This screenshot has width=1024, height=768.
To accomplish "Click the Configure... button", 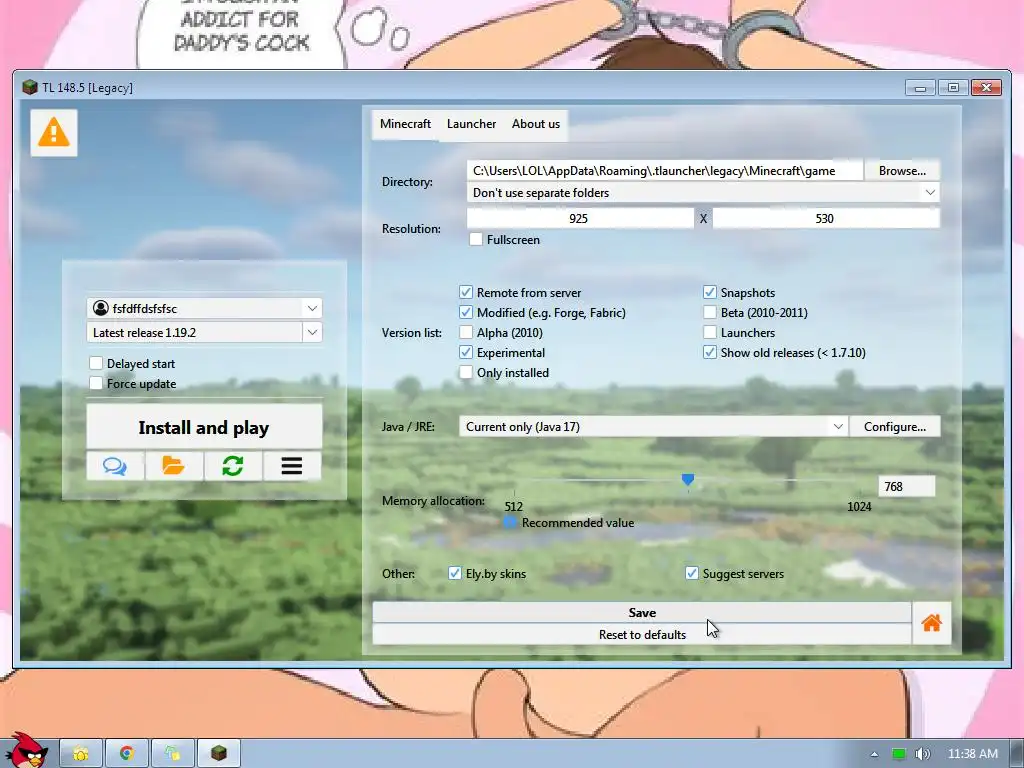I will (895, 426).
